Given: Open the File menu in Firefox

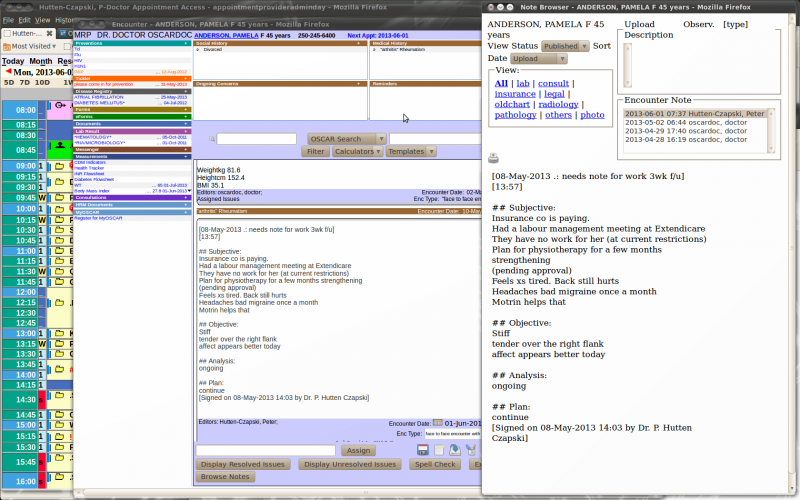Looking at the screenshot, I should pos(8,20).
